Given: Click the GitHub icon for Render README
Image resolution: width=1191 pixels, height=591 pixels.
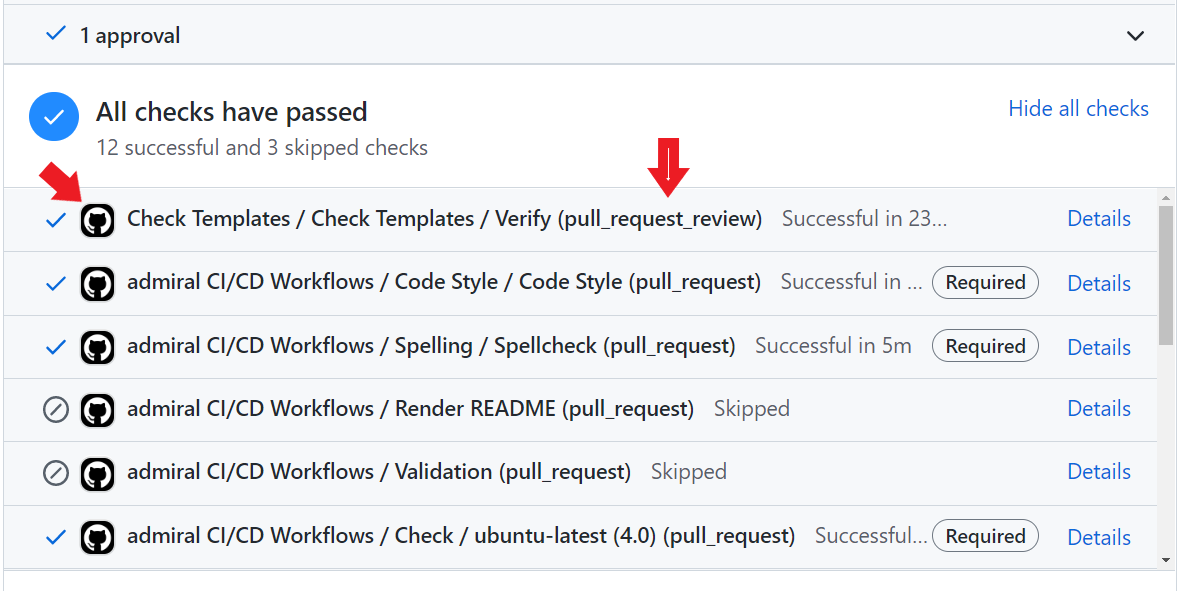Looking at the screenshot, I should pos(97,409).
